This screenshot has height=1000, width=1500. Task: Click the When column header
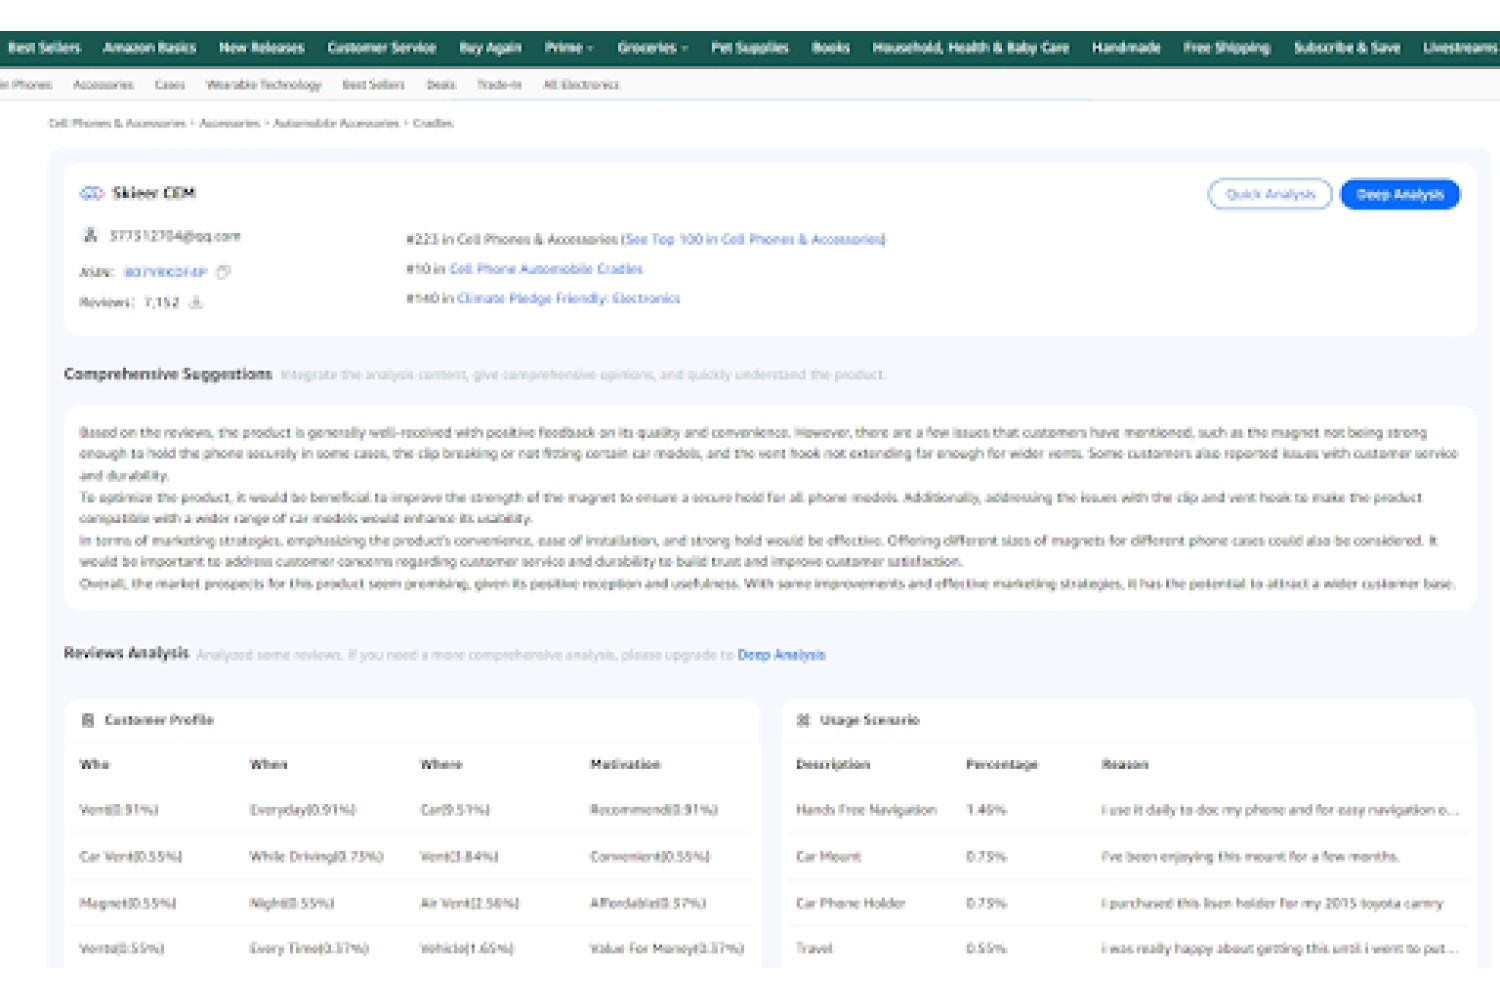click(x=268, y=764)
